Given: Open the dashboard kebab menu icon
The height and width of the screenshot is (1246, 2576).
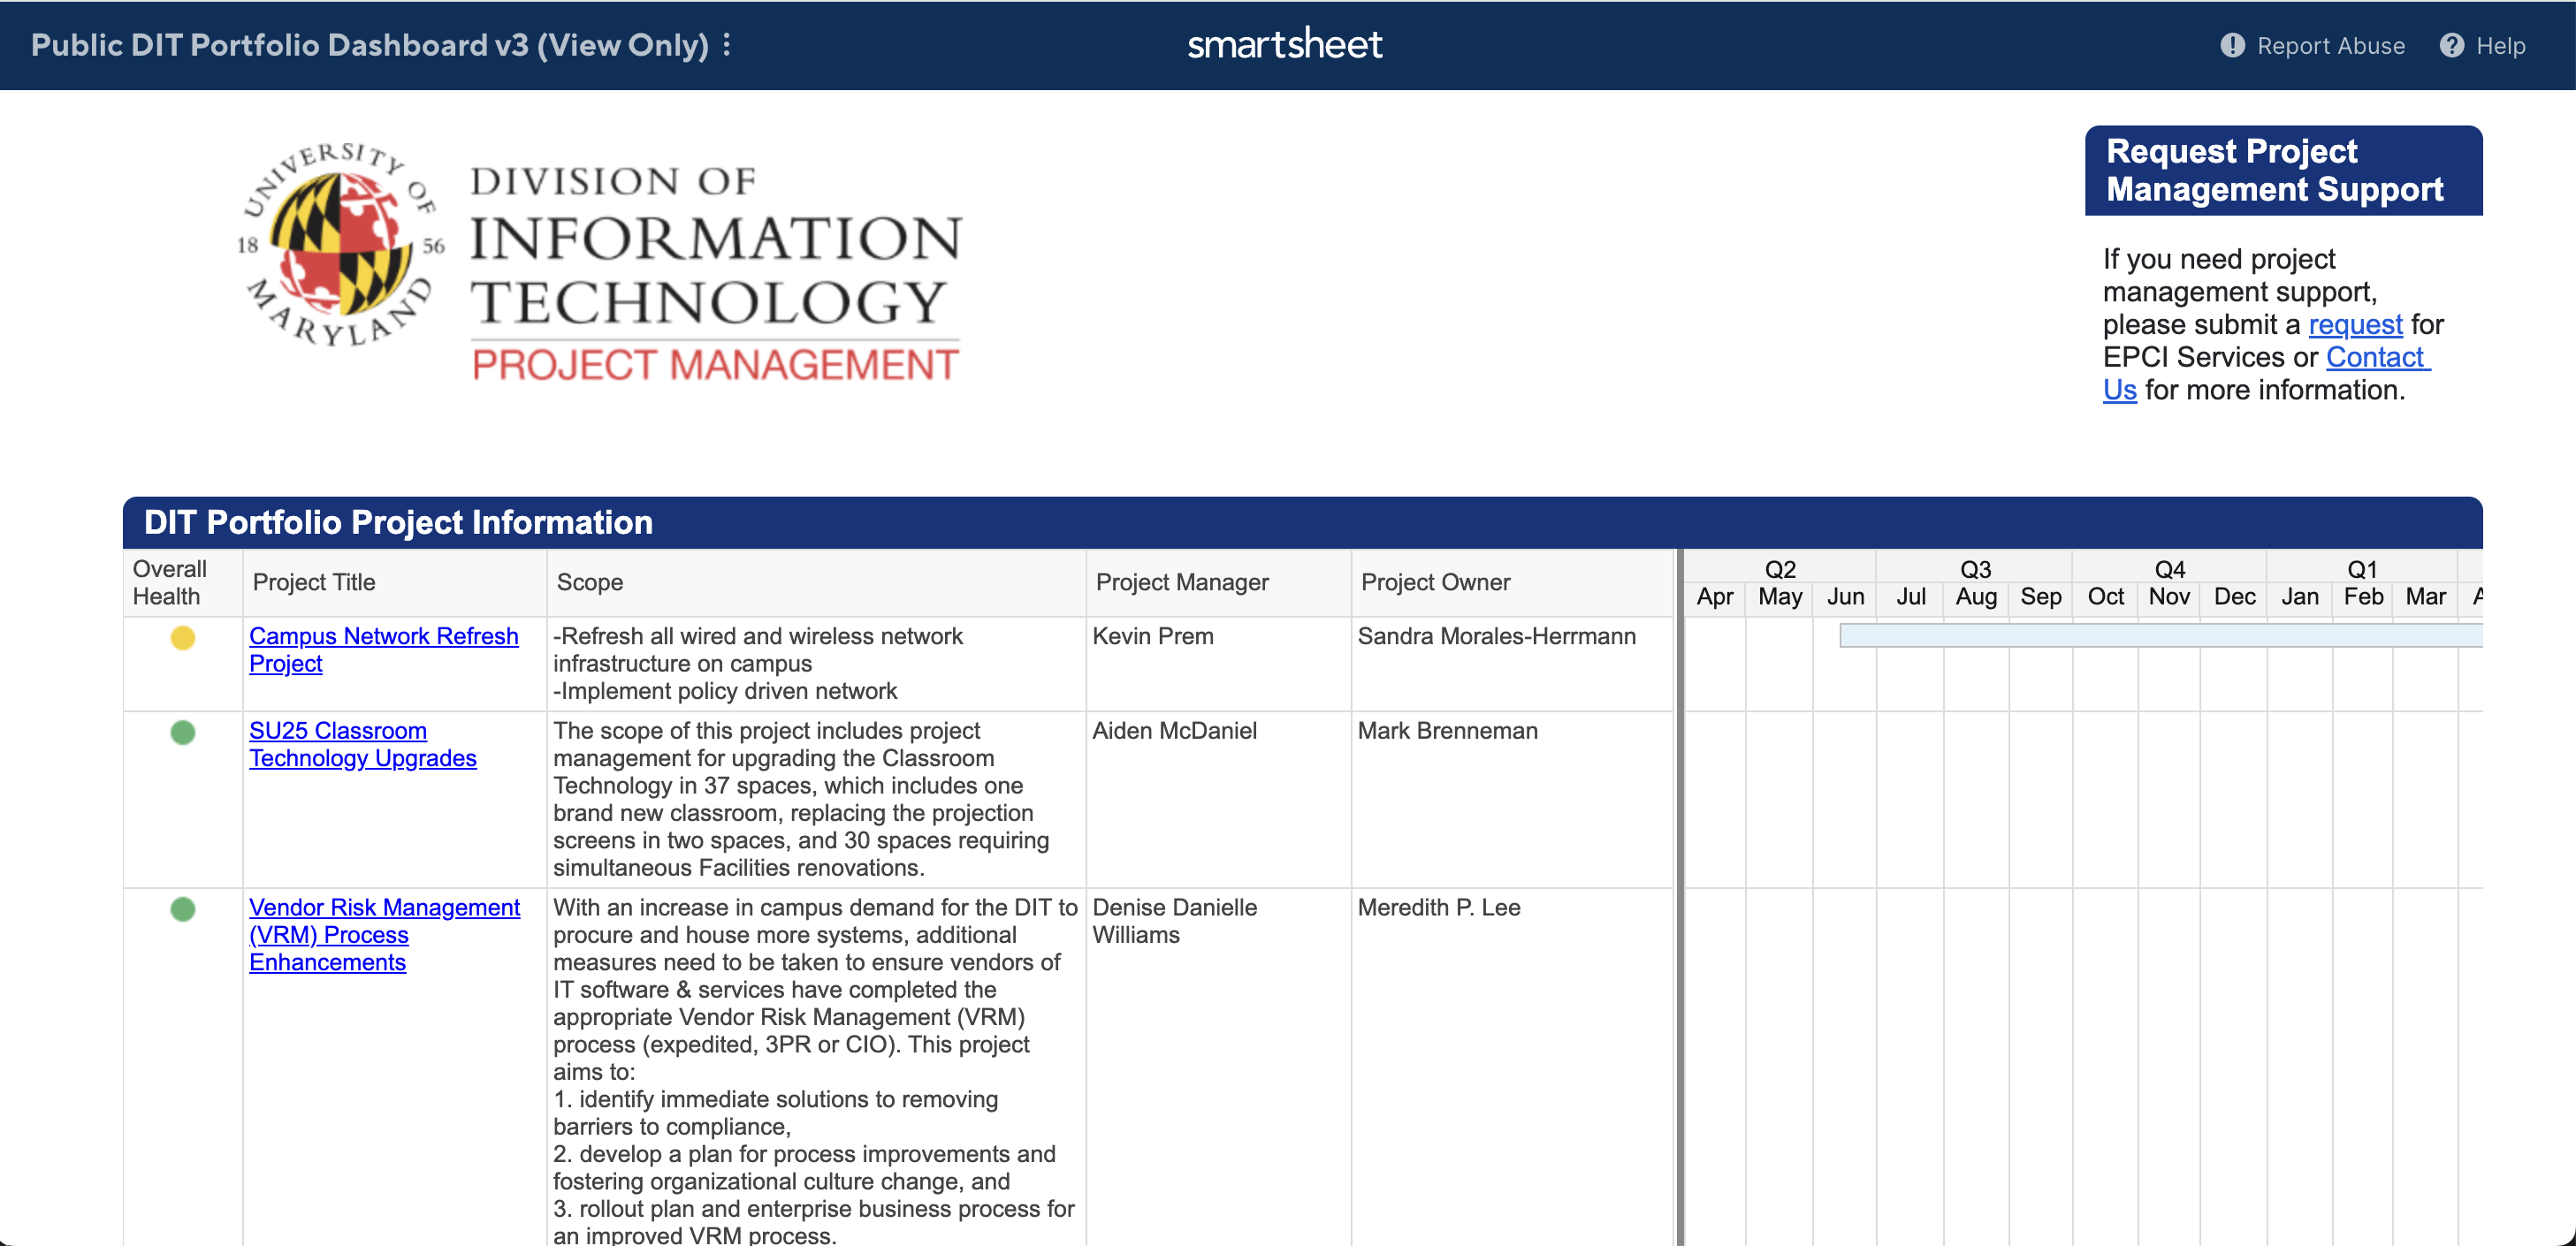Looking at the screenshot, I should [x=727, y=45].
